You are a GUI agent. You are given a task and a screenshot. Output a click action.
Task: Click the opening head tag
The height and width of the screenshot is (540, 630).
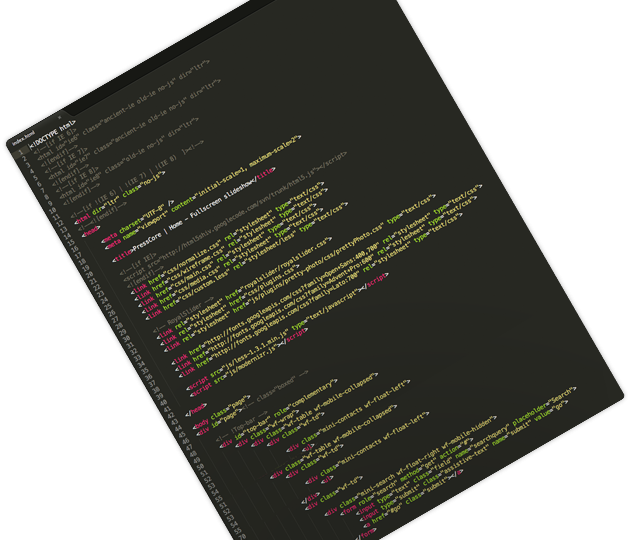click(91, 232)
